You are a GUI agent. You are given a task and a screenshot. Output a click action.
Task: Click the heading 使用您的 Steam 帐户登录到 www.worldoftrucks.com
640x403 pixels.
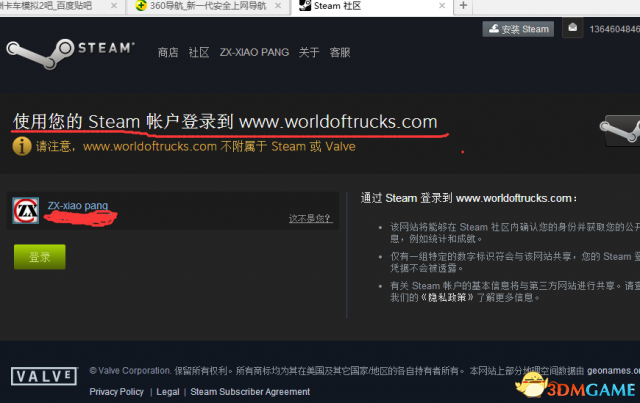(x=225, y=122)
